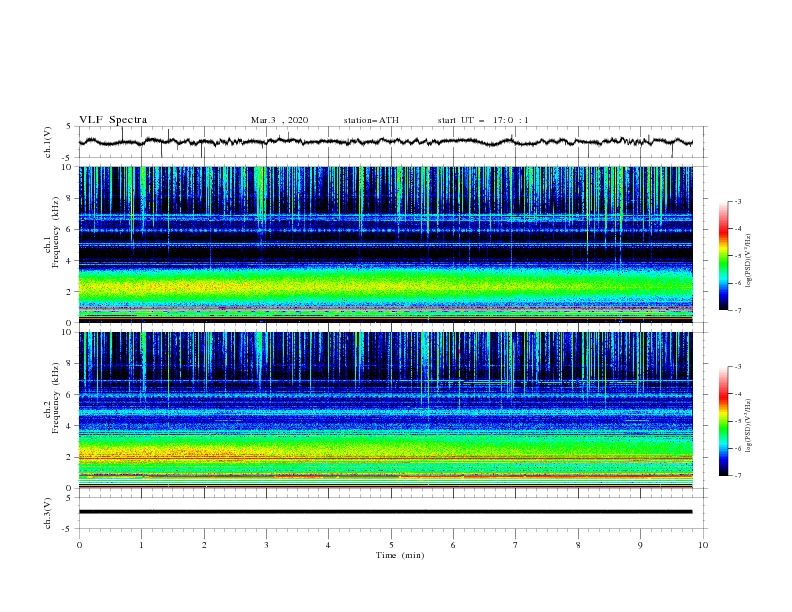Screen dimensions: 792x612
Task: Click the "VLF Spectra" plot title
Action: pyautogui.click(x=113, y=120)
